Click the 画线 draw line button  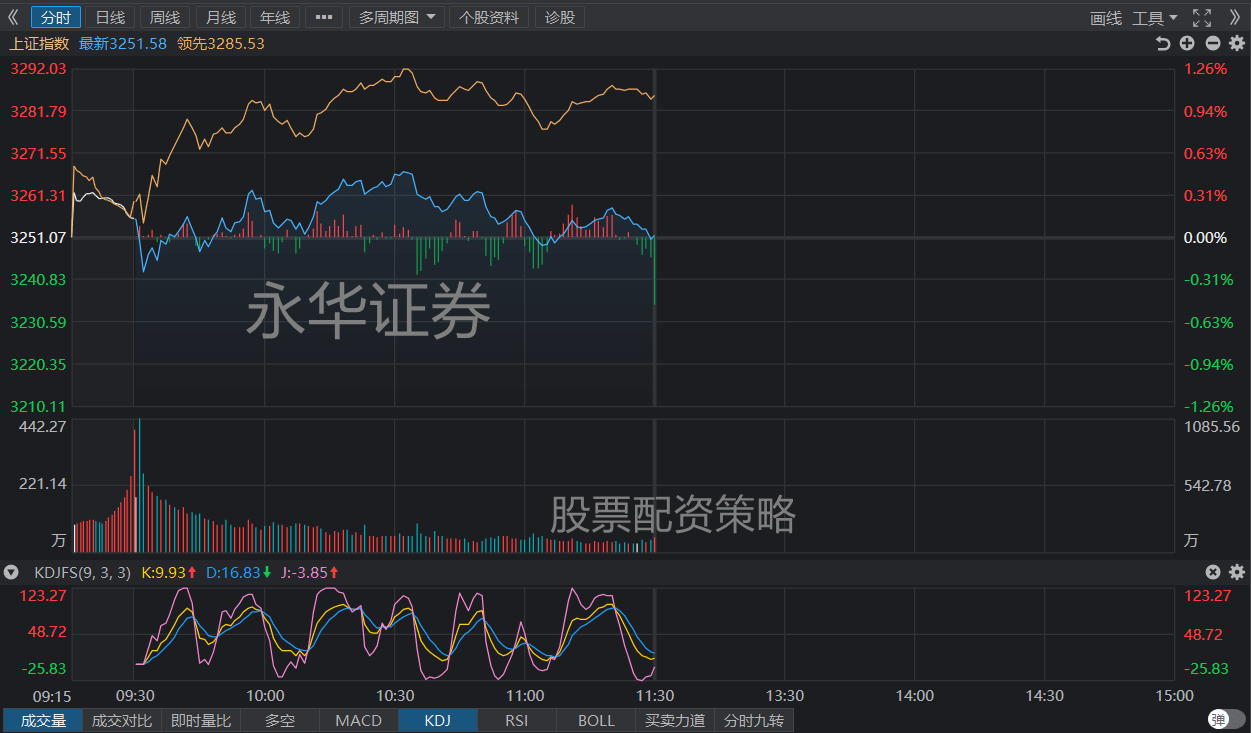click(x=1106, y=18)
